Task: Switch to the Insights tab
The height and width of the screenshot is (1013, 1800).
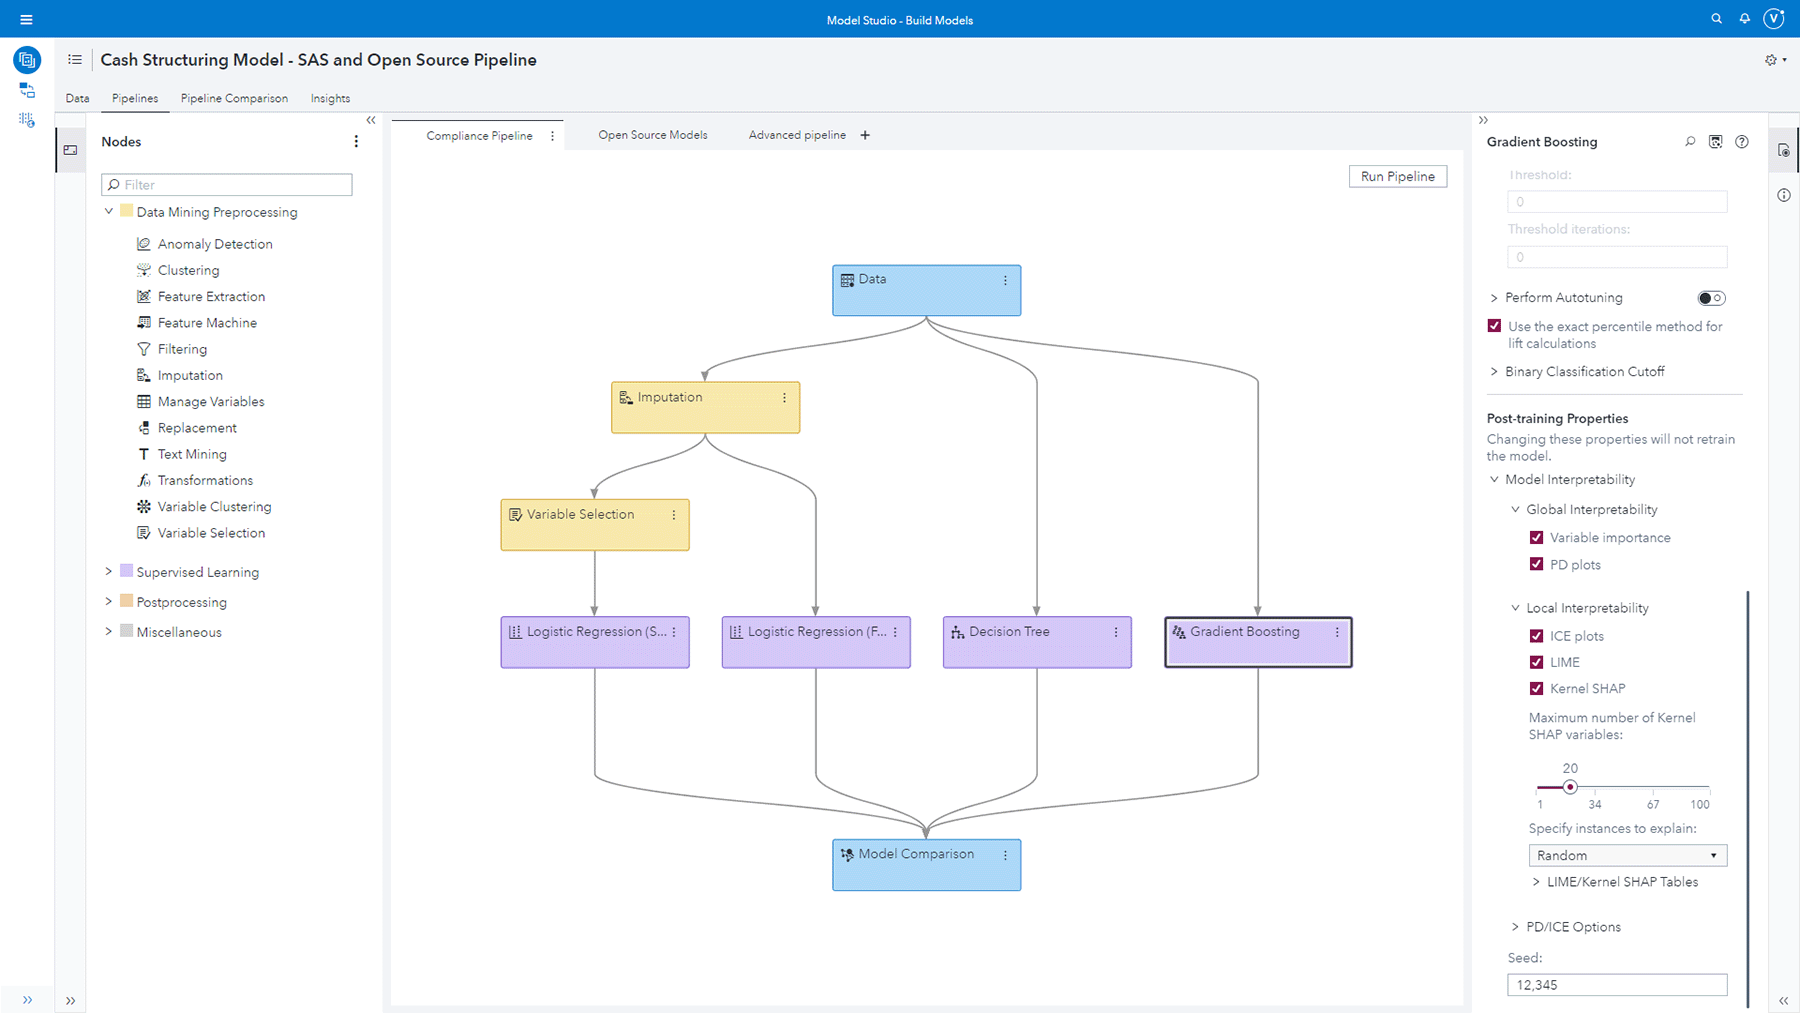Action: [x=330, y=98]
